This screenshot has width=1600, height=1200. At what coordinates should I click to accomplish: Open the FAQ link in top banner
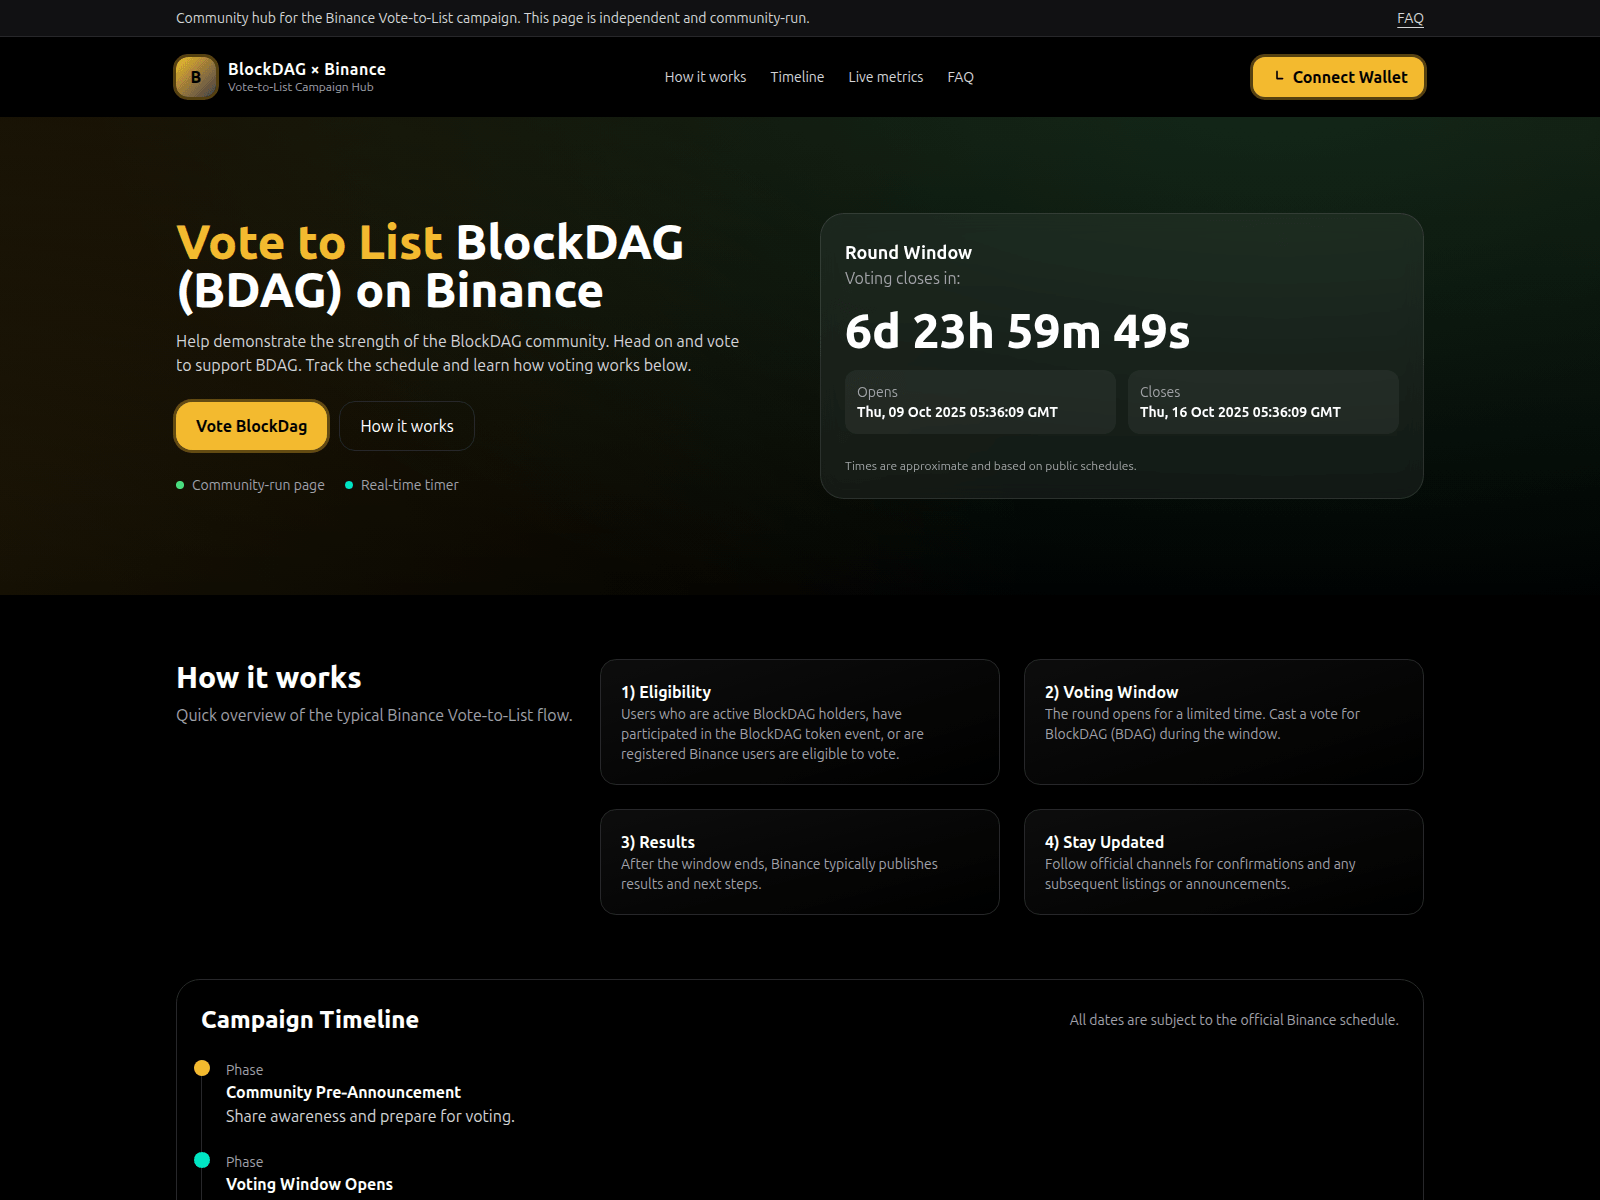coord(1410,18)
